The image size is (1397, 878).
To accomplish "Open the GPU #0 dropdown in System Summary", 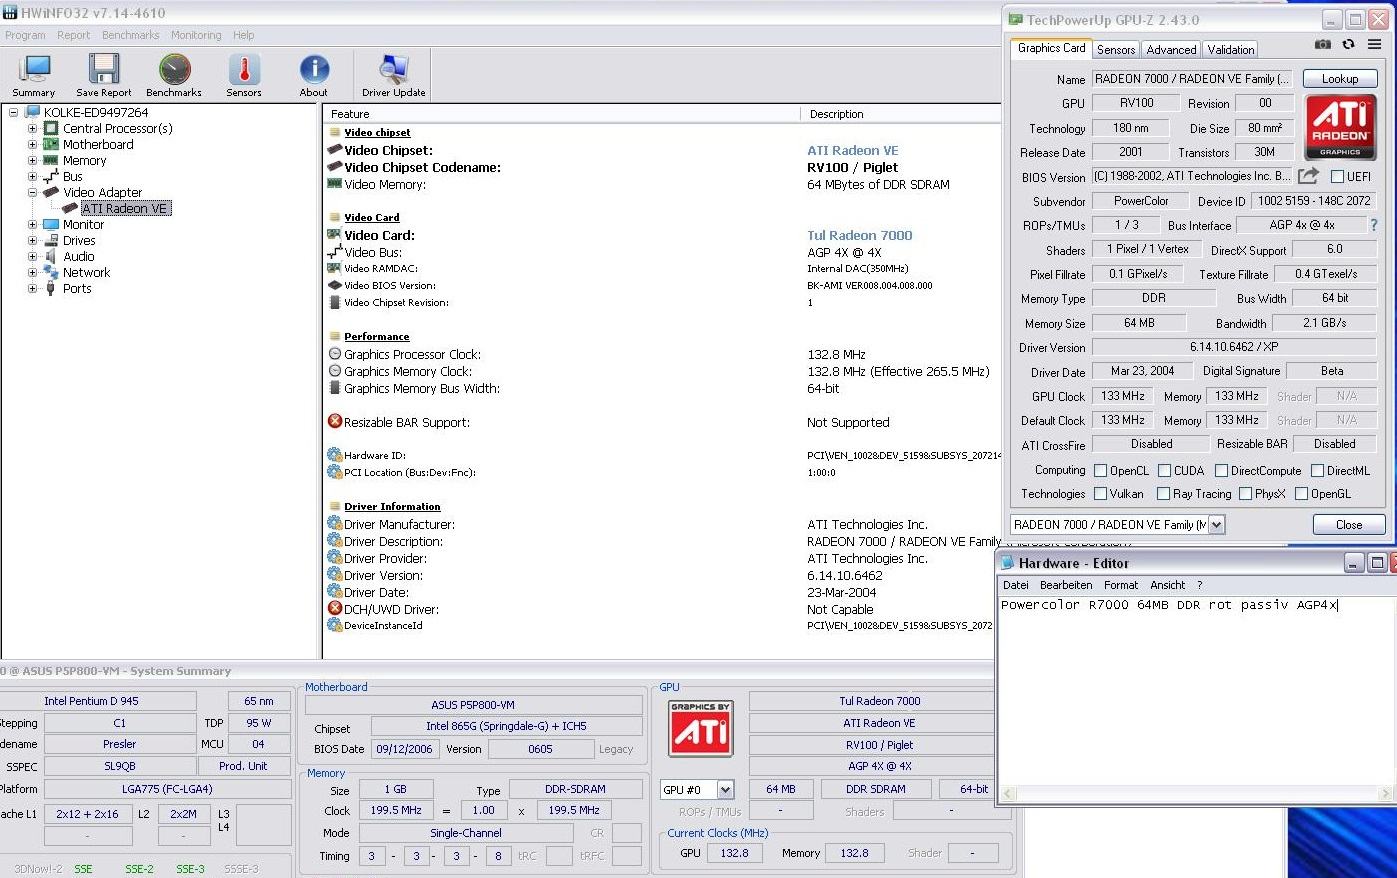I will pyautogui.click(x=725, y=790).
